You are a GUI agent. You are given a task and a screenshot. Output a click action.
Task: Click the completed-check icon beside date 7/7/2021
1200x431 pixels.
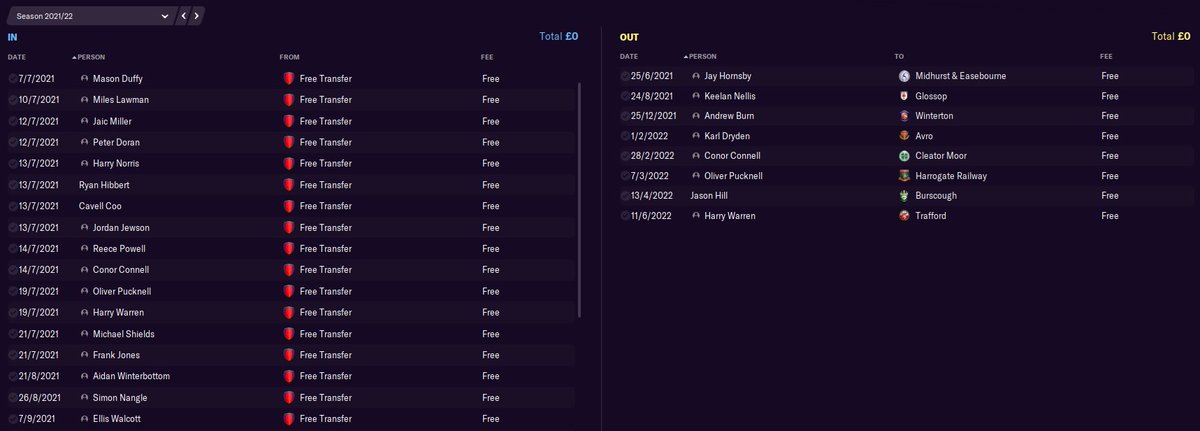pos(12,78)
